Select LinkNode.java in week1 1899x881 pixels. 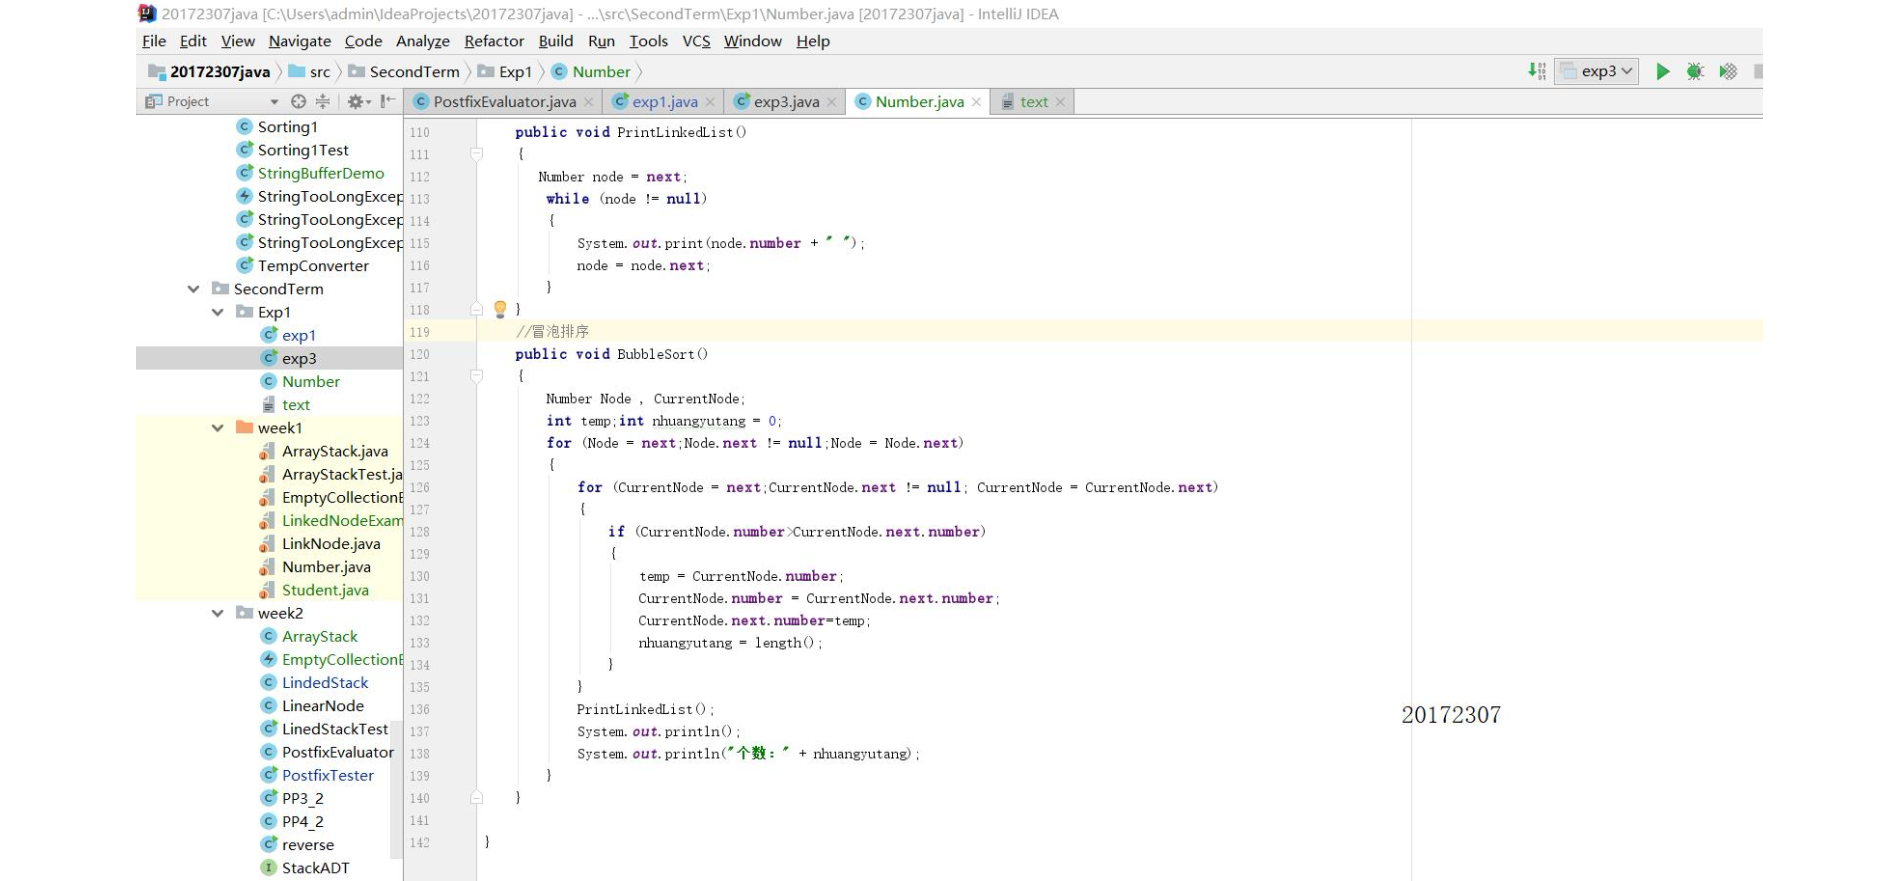(x=320, y=544)
